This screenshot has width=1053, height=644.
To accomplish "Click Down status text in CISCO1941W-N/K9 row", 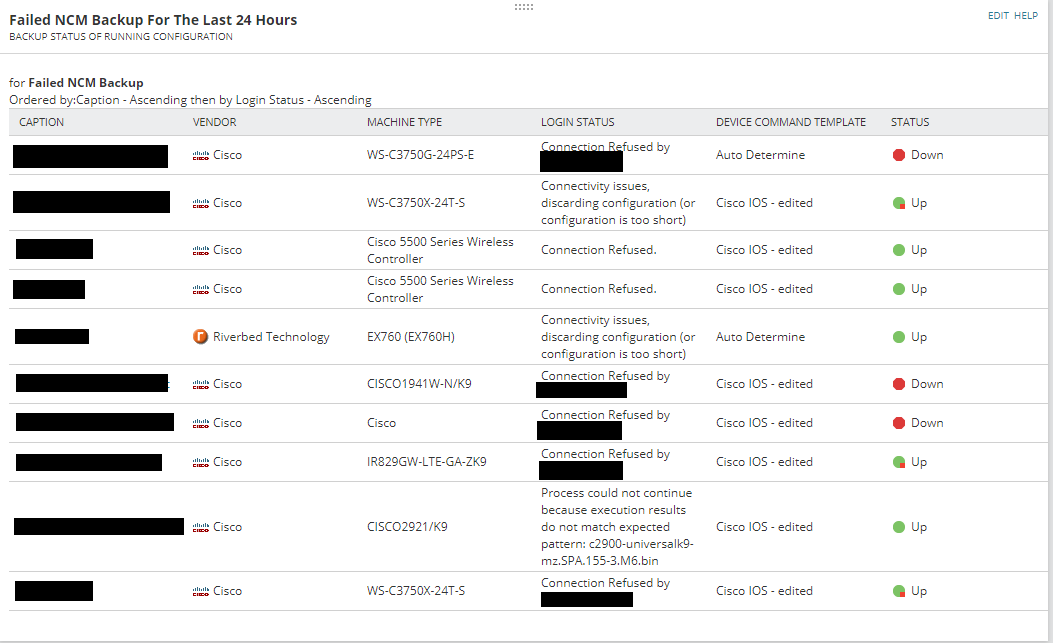I will click(927, 384).
